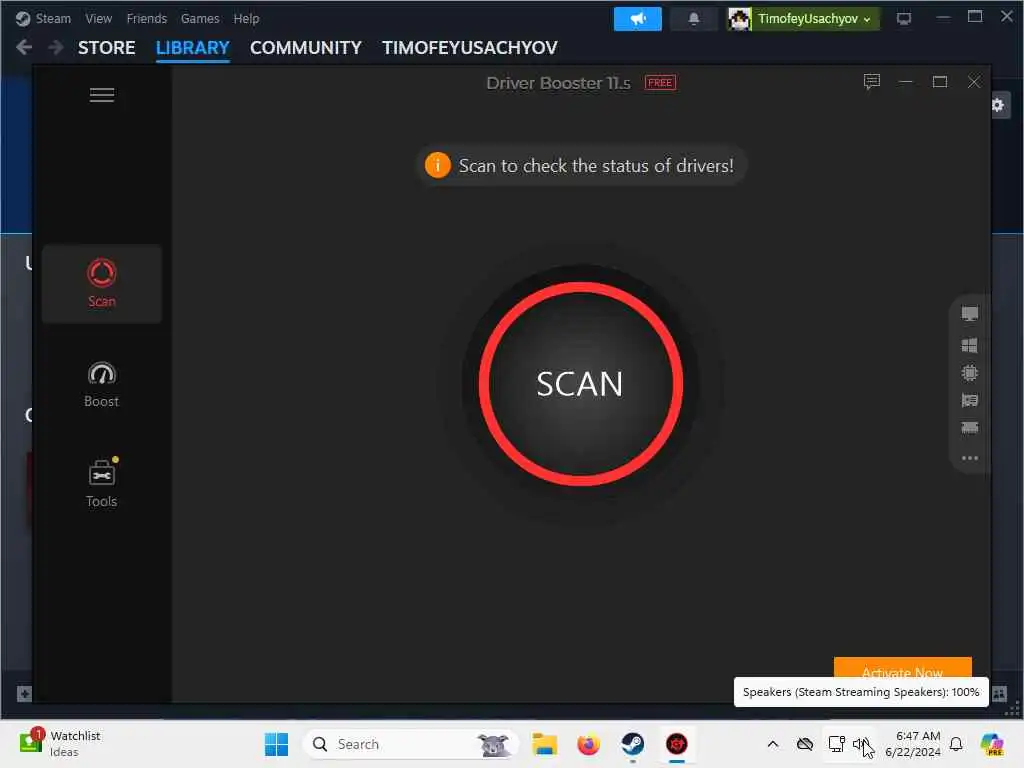
Task: Click the Steam Big Picture mode monitor icon
Action: pyautogui.click(x=903, y=19)
